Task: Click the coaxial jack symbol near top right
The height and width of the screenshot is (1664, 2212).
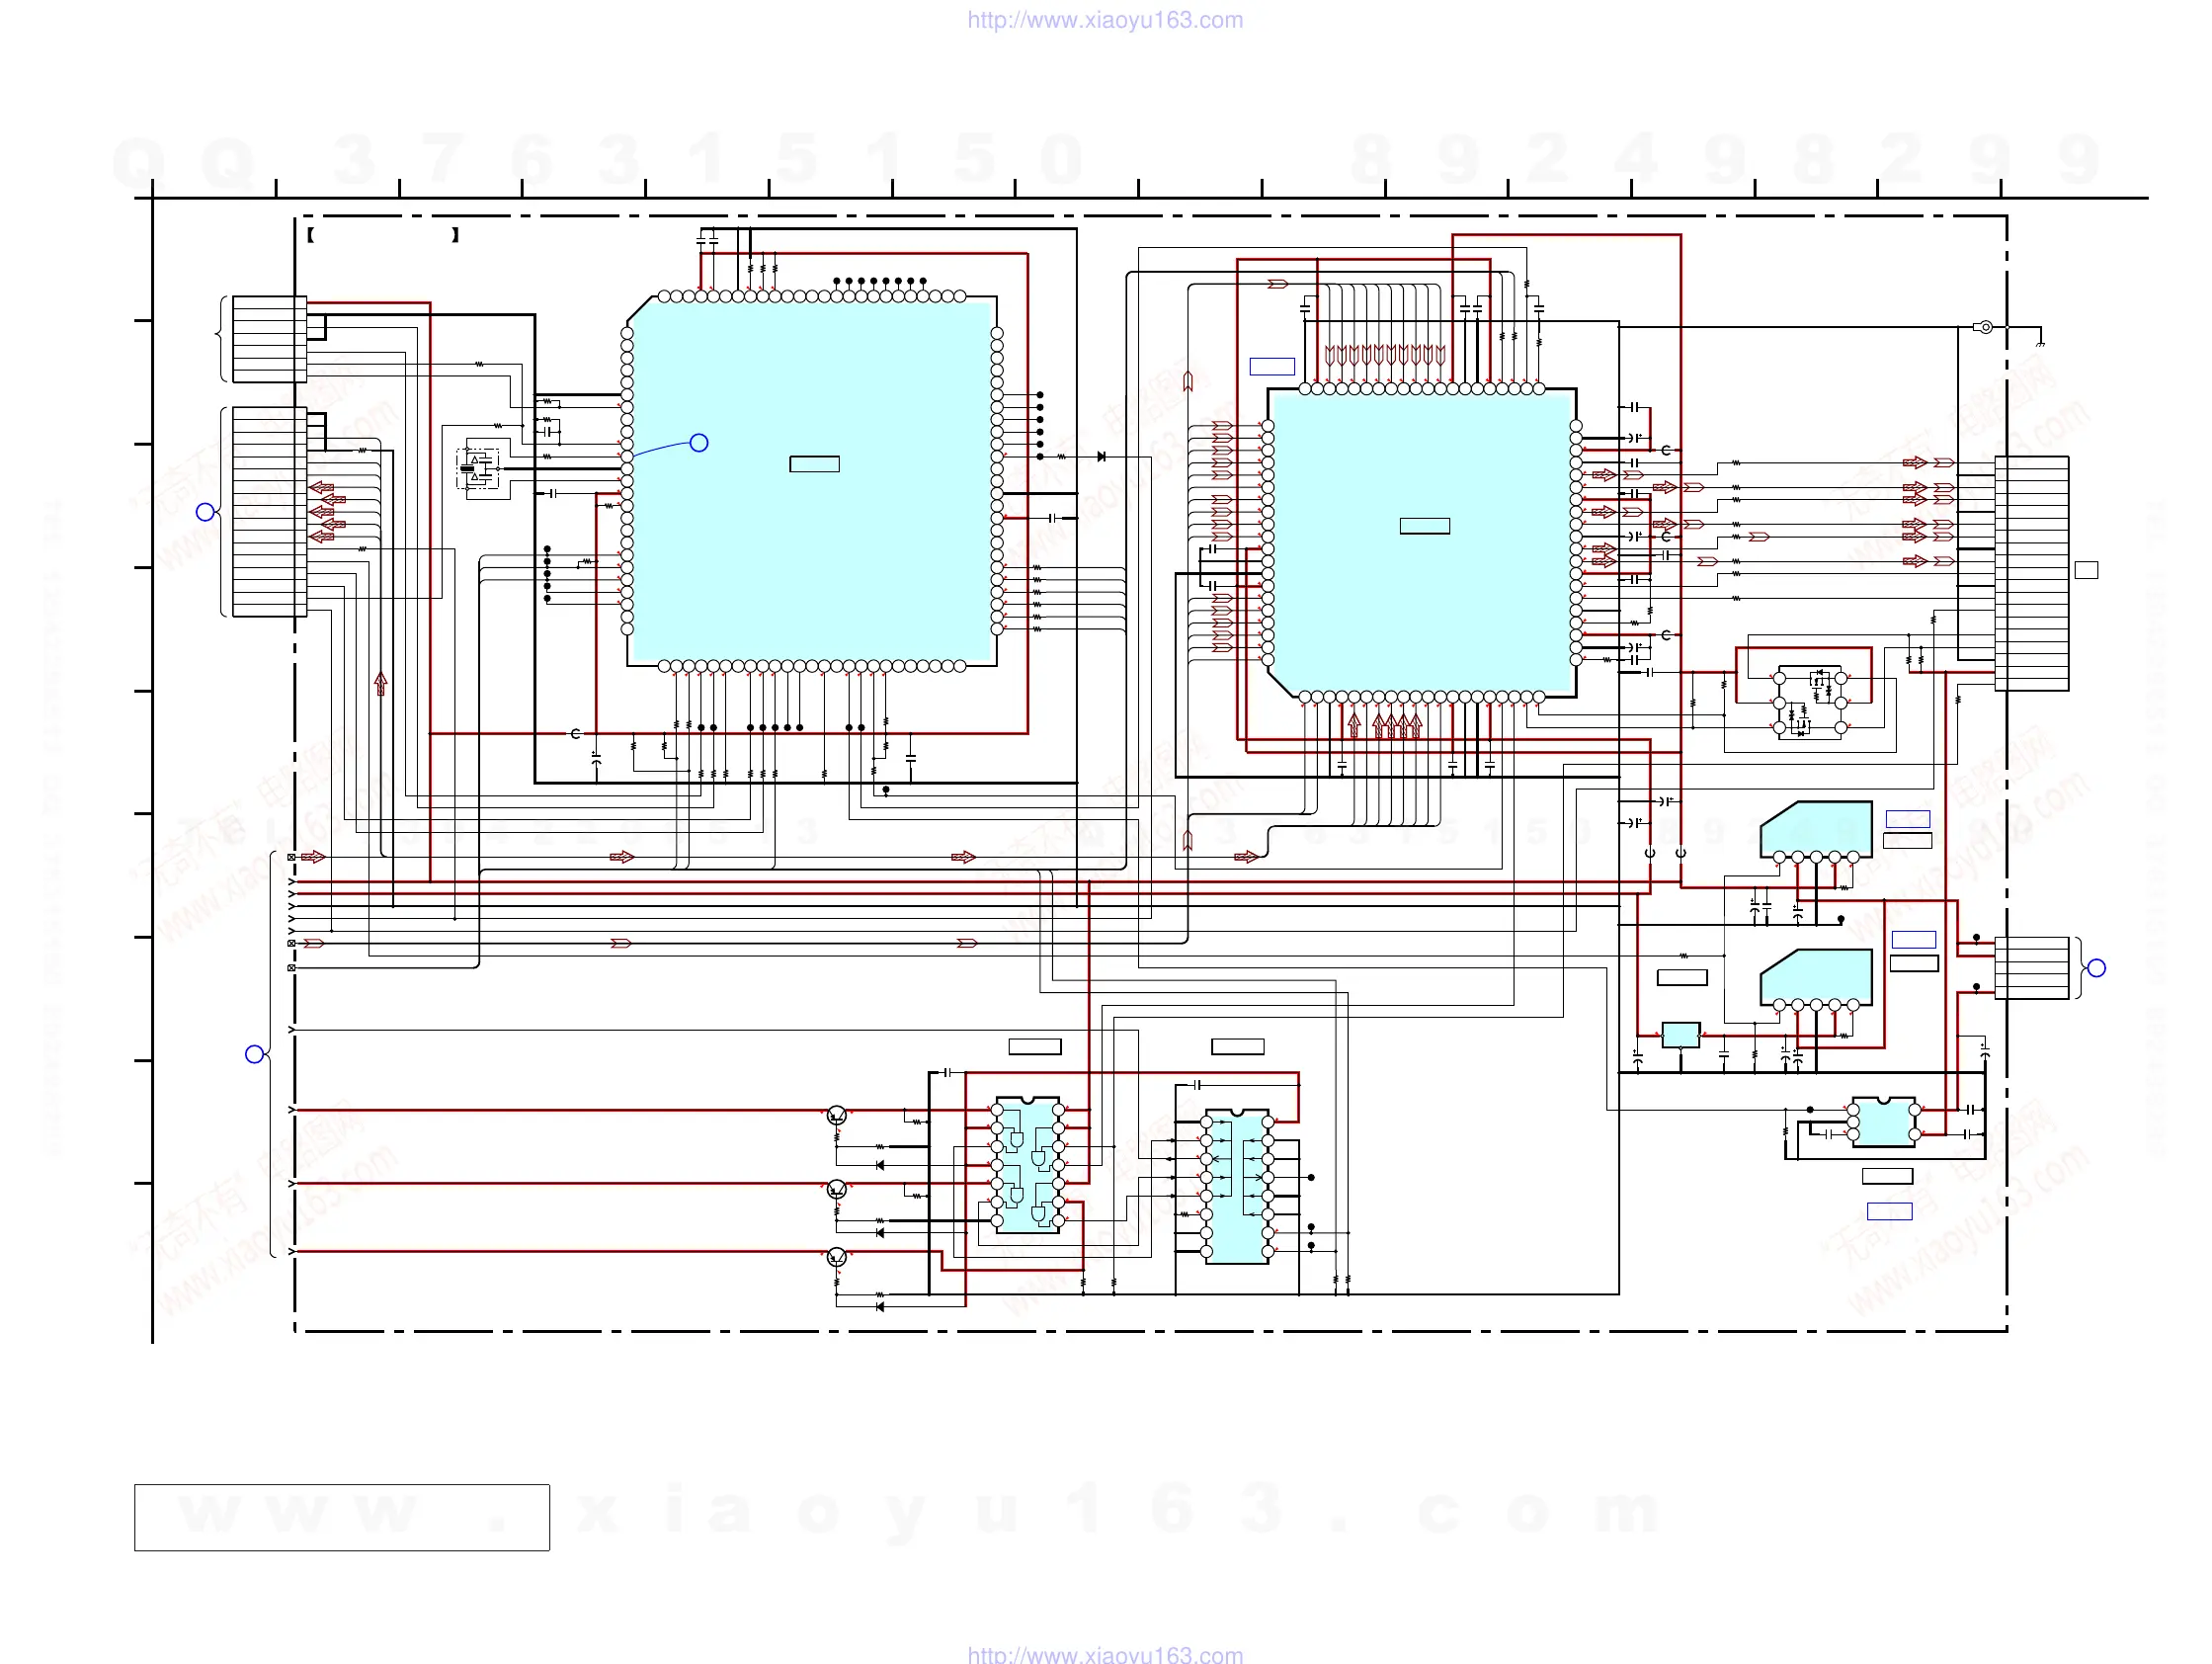Action: (1985, 327)
